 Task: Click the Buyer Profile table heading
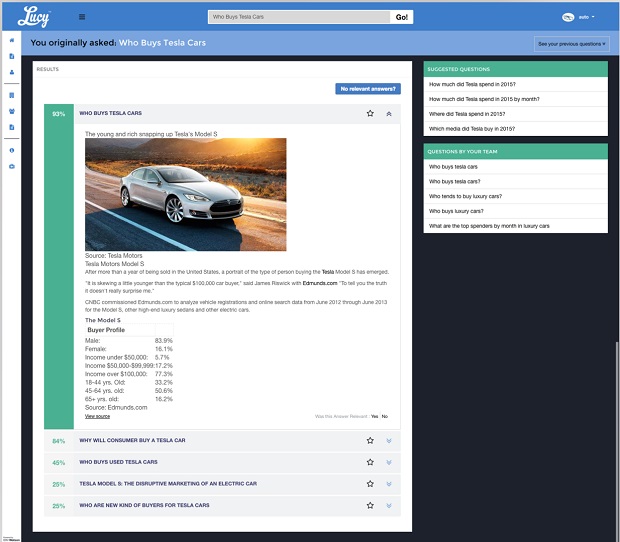106,330
